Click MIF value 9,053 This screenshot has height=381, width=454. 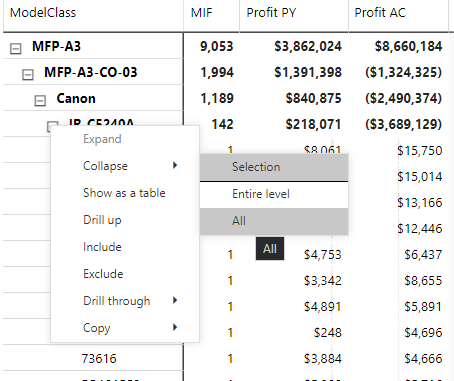[x=217, y=46]
